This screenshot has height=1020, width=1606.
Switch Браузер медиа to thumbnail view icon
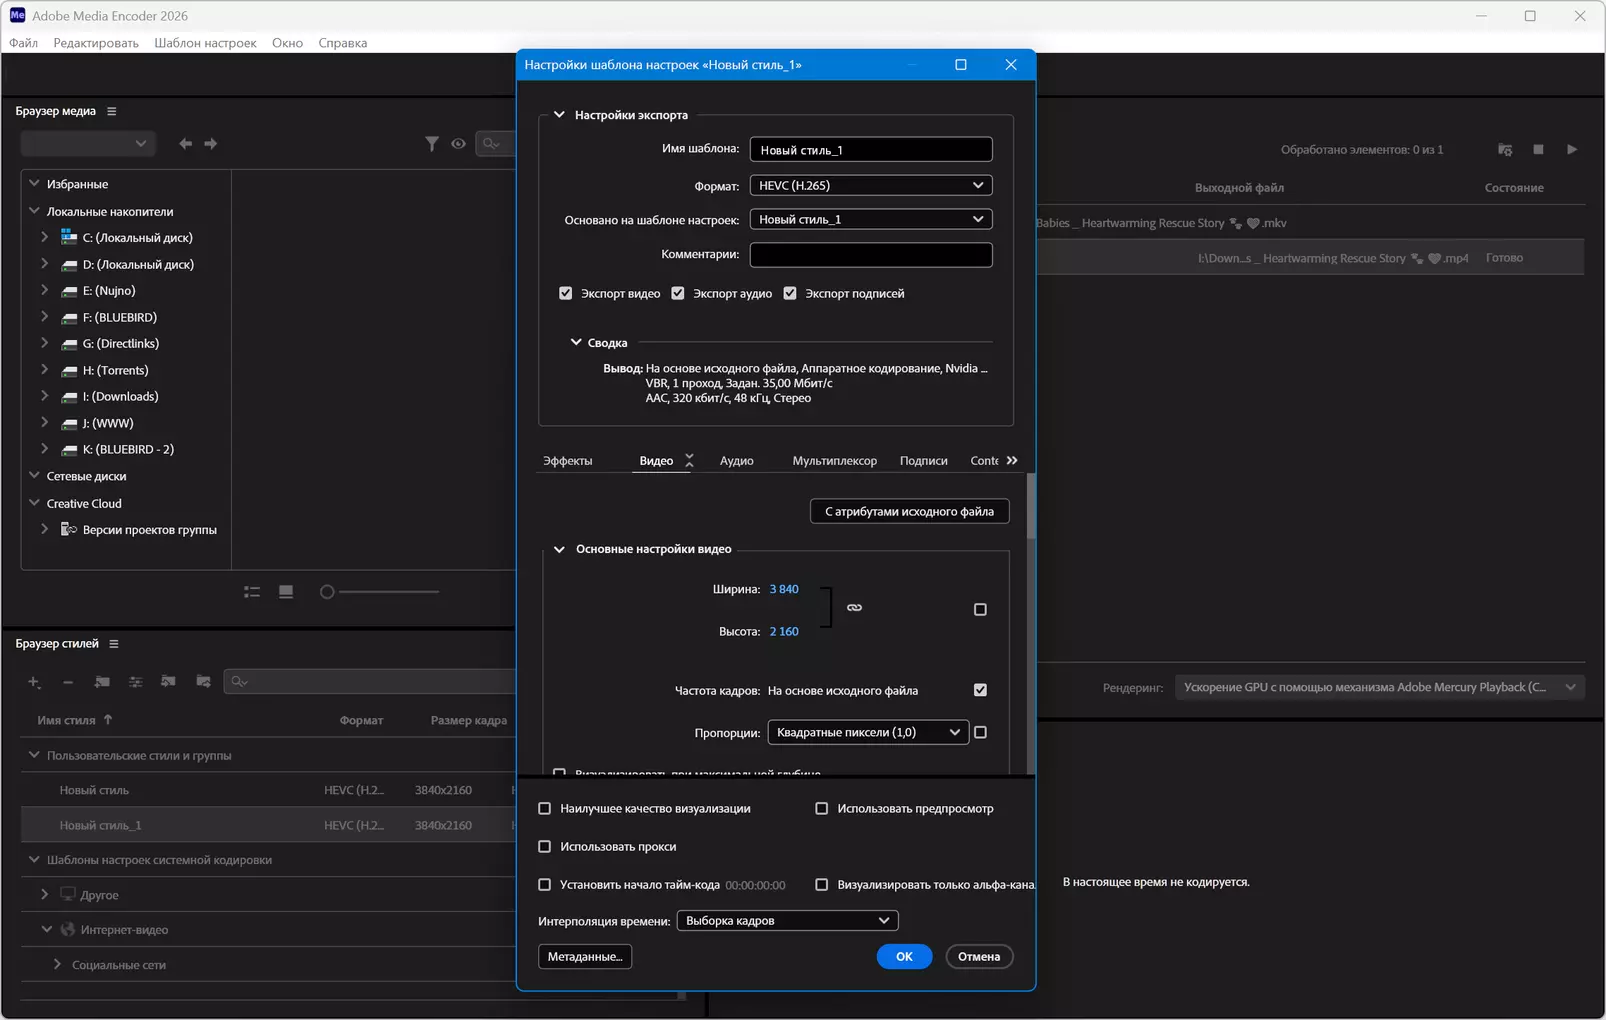click(286, 592)
